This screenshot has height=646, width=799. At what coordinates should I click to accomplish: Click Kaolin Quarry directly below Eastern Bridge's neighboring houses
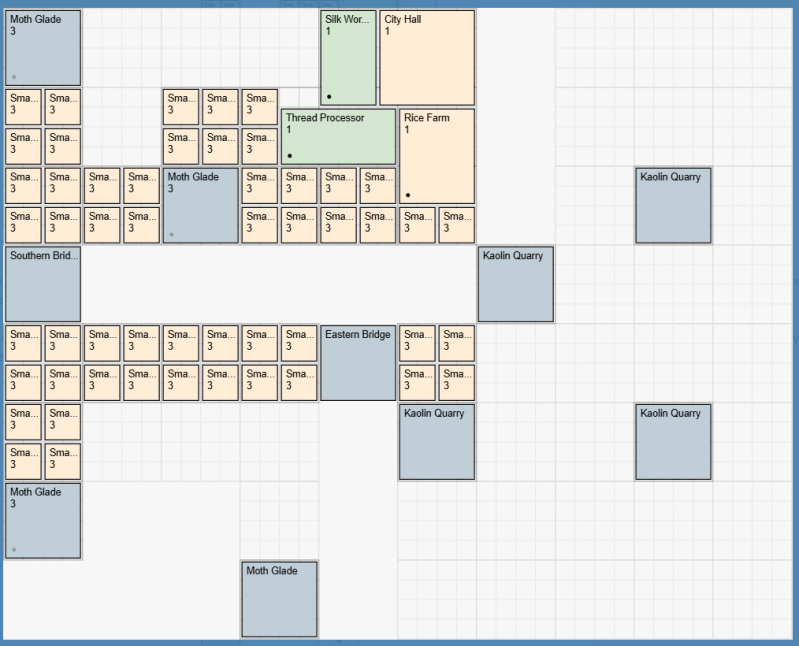coord(437,442)
